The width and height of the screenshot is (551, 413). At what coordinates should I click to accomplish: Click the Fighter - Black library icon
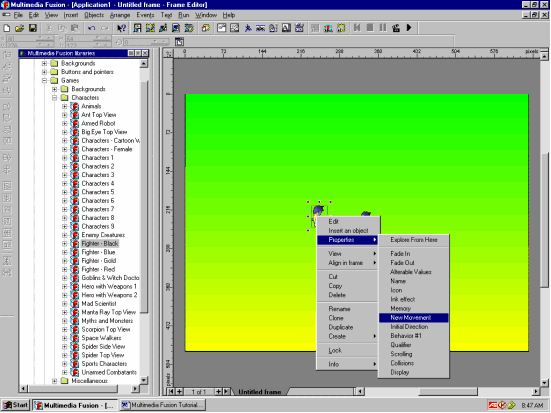(x=74, y=244)
